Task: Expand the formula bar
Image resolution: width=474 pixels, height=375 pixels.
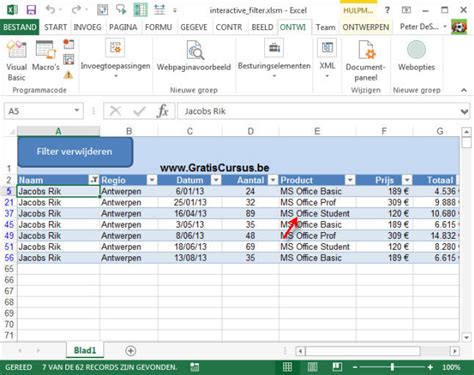Action: pos(464,112)
